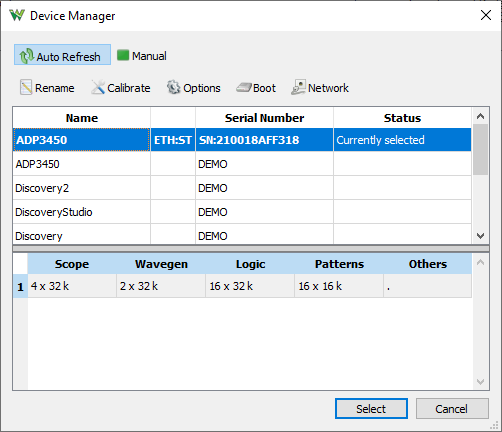502x432 pixels.
Task: Select configuration row number 1
Action: (20, 286)
